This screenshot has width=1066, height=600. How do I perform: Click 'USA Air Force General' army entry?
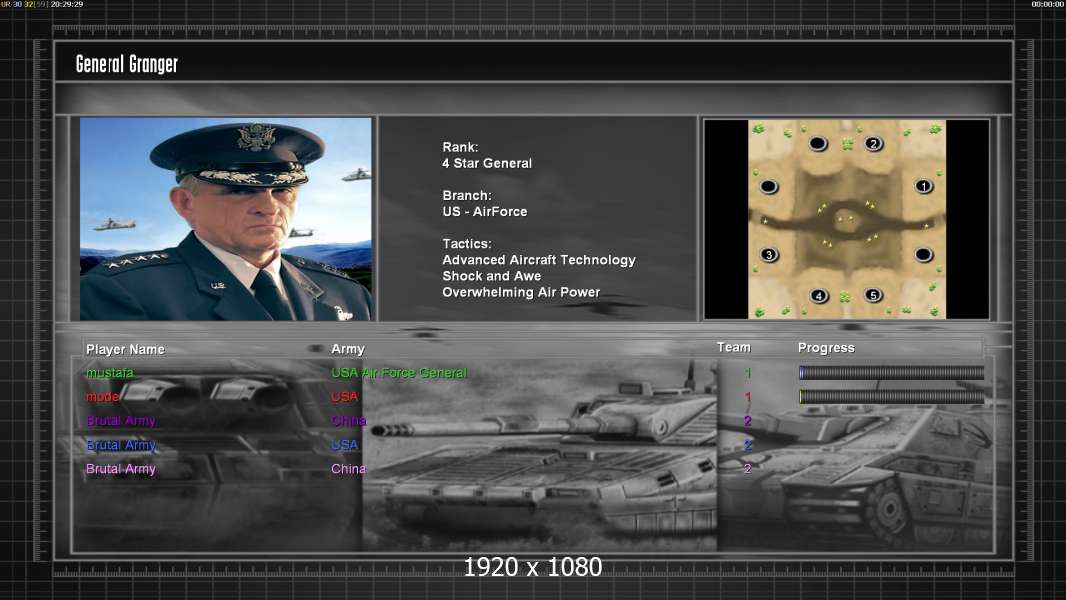pyautogui.click(x=399, y=372)
